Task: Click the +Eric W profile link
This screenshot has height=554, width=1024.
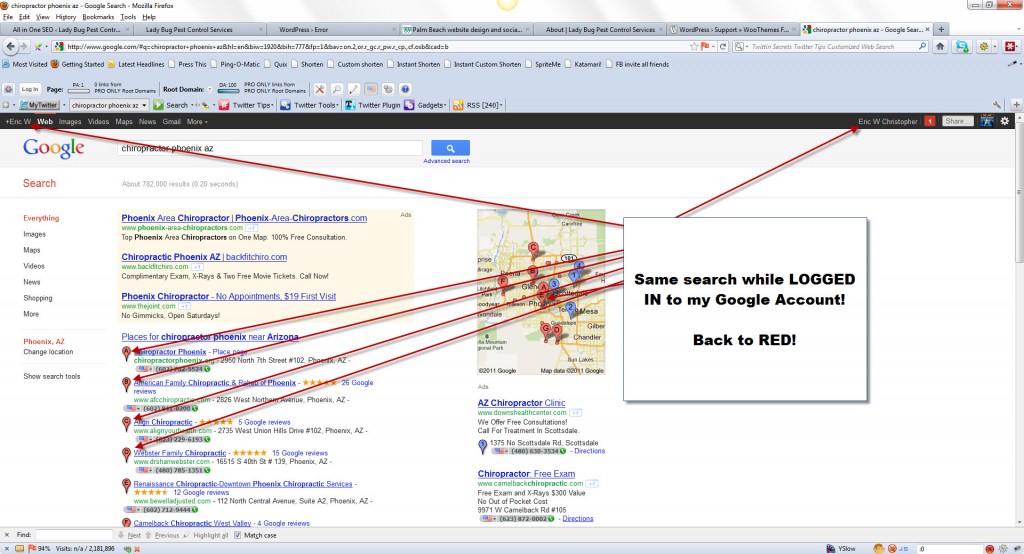Action: coord(18,122)
